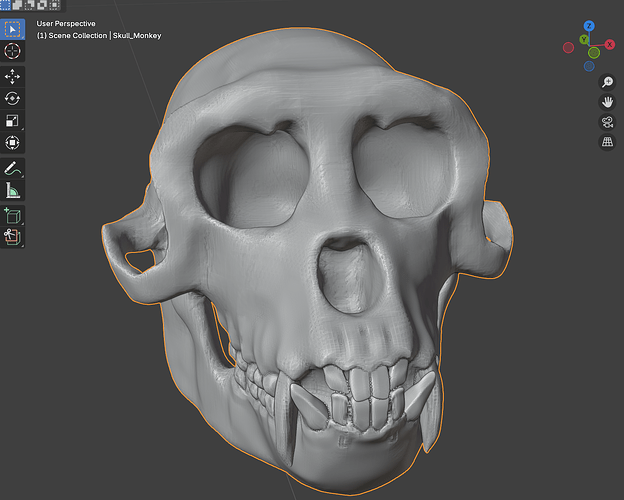The height and width of the screenshot is (500, 624).
Task: Toggle perspective/orthographic grid button
Action: (607, 142)
